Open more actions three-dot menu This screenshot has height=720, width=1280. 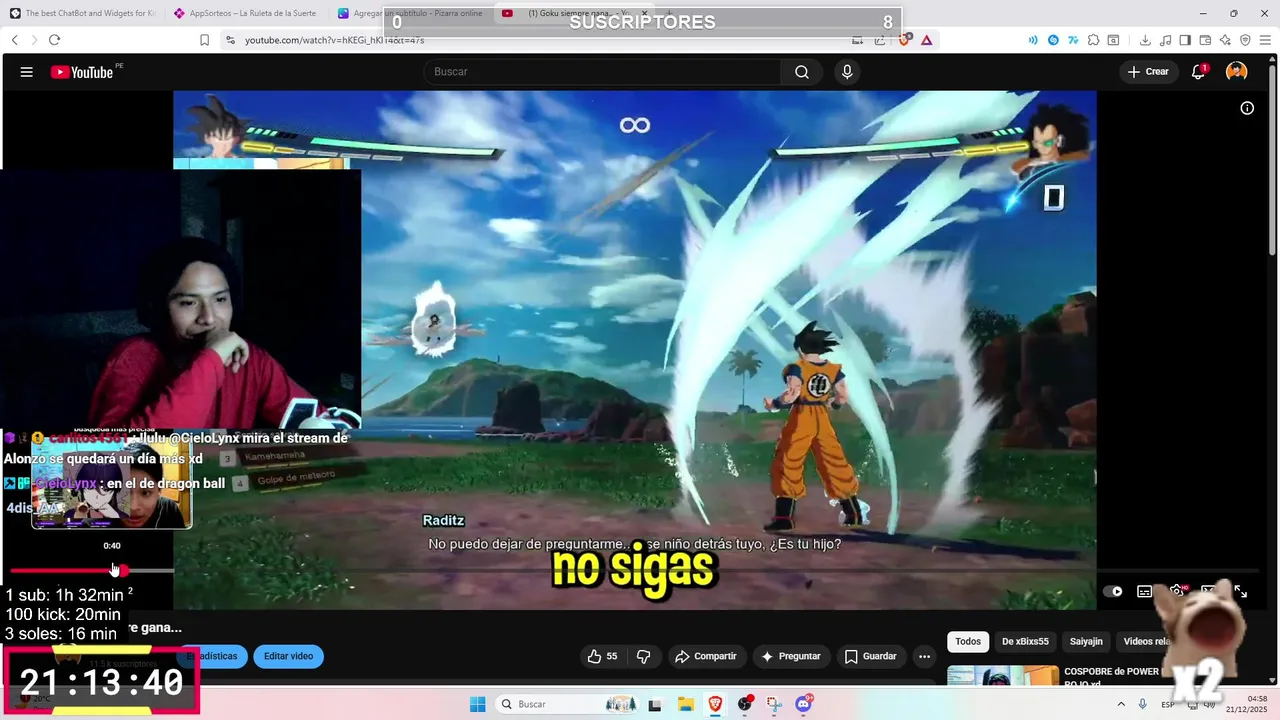click(x=924, y=656)
